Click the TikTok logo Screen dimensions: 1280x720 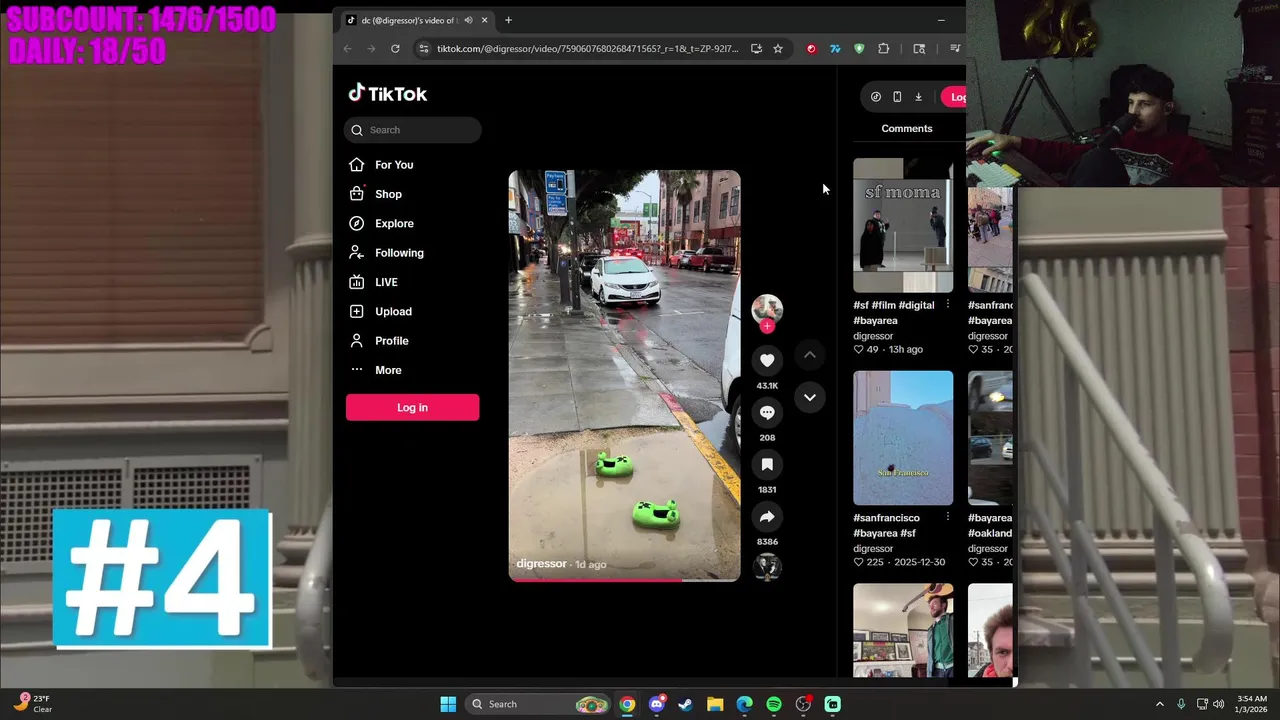click(387, 93)
